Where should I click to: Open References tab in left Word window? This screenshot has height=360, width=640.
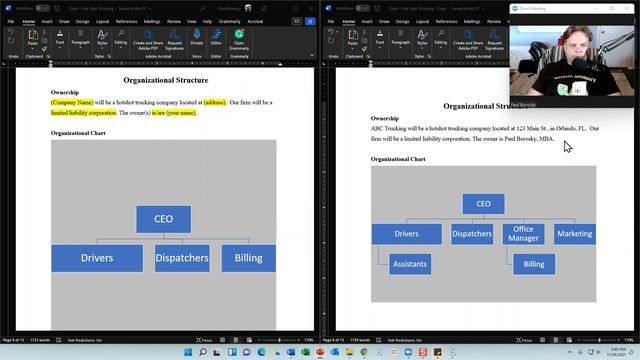point(126,21)
